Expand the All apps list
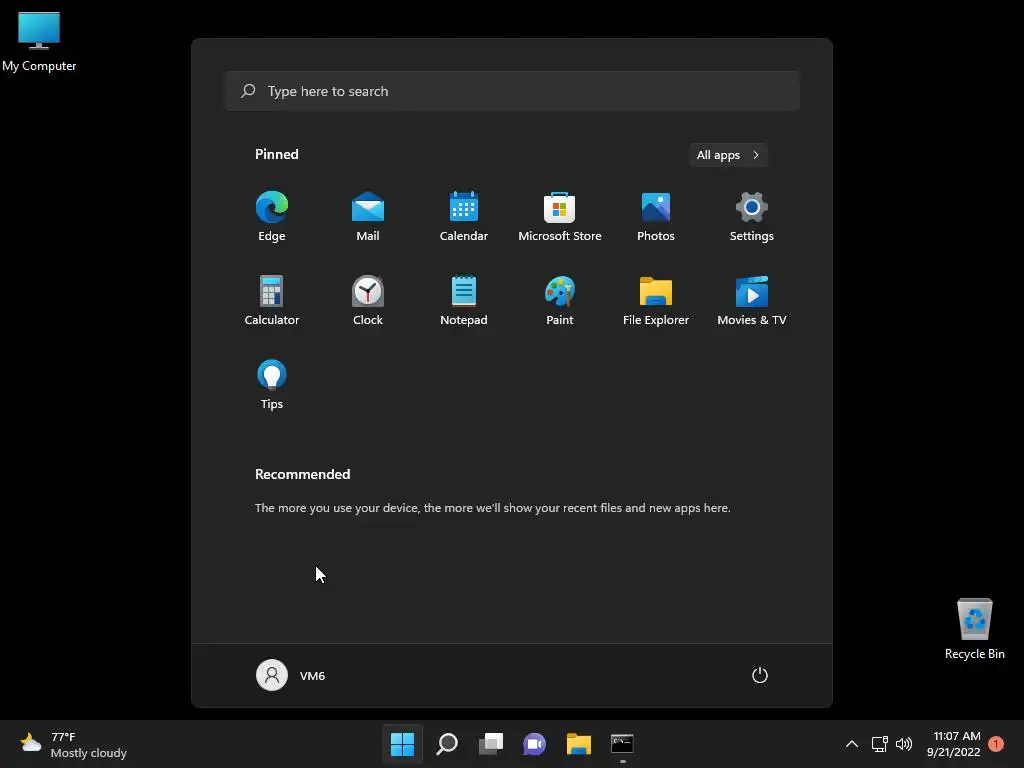The width and height of the screenshot is (1024, 768). pos(728,155)
